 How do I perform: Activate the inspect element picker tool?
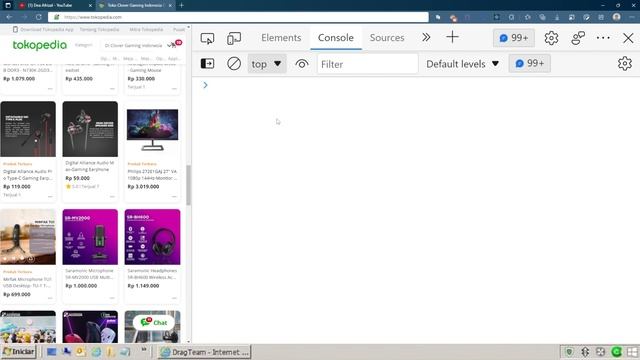207,38
